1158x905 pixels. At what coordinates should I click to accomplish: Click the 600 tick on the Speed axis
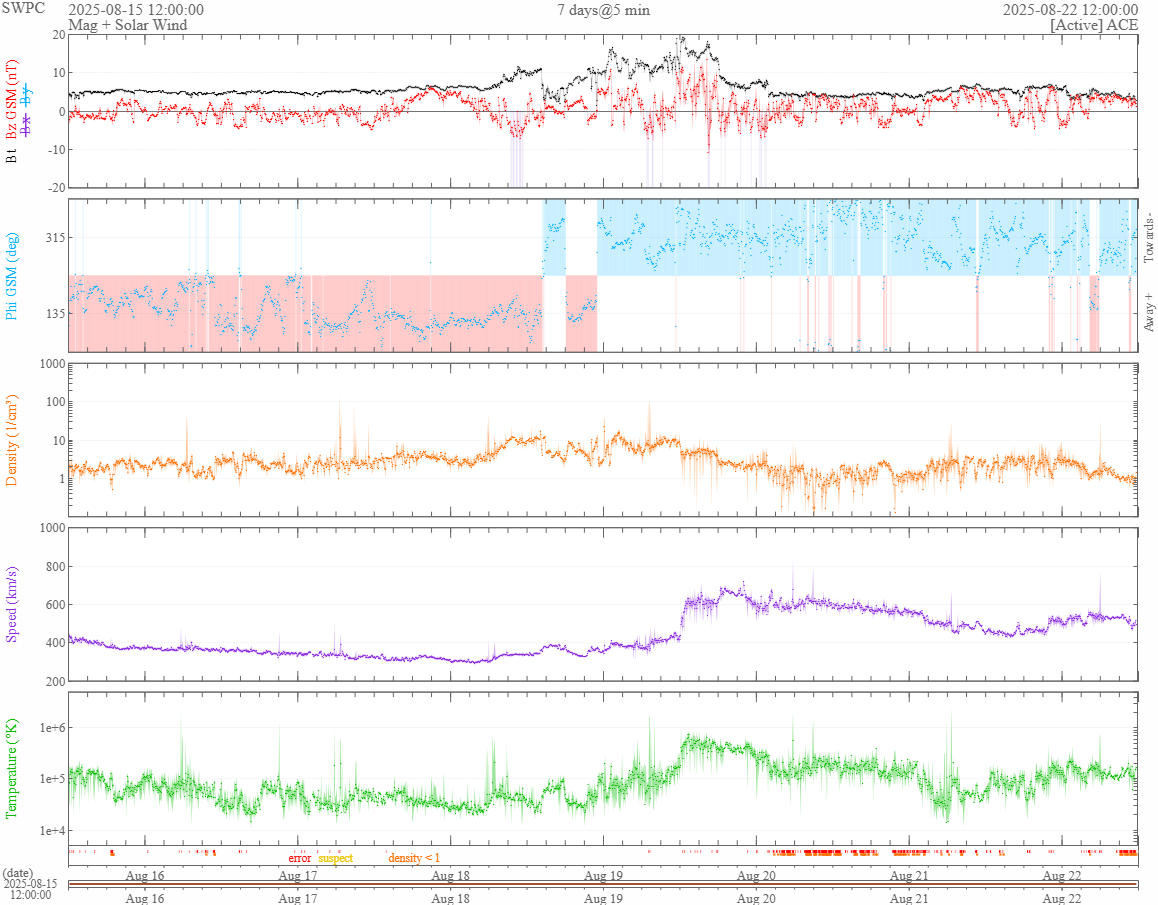pos(55,604)
